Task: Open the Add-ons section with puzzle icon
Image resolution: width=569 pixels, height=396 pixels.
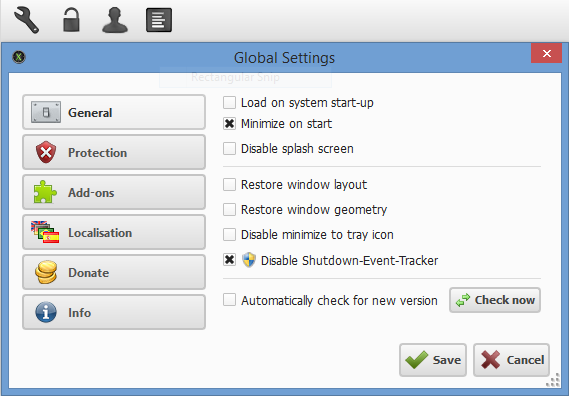Action: (114, 192)
